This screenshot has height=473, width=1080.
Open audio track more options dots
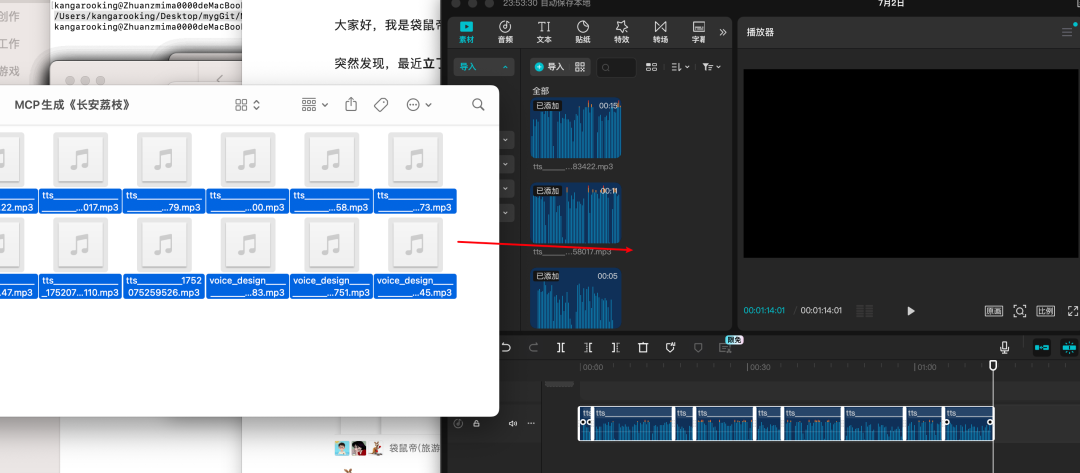point(530,423)
